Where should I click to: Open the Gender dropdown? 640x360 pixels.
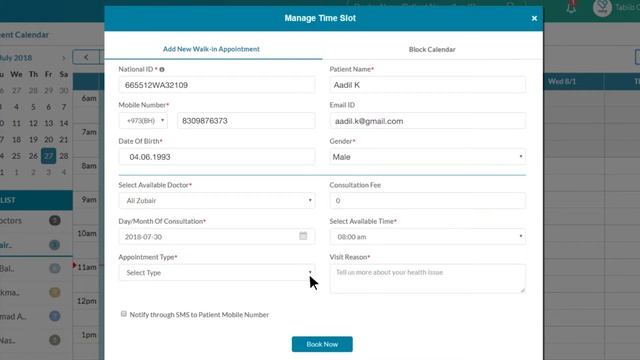pos(427,157)
